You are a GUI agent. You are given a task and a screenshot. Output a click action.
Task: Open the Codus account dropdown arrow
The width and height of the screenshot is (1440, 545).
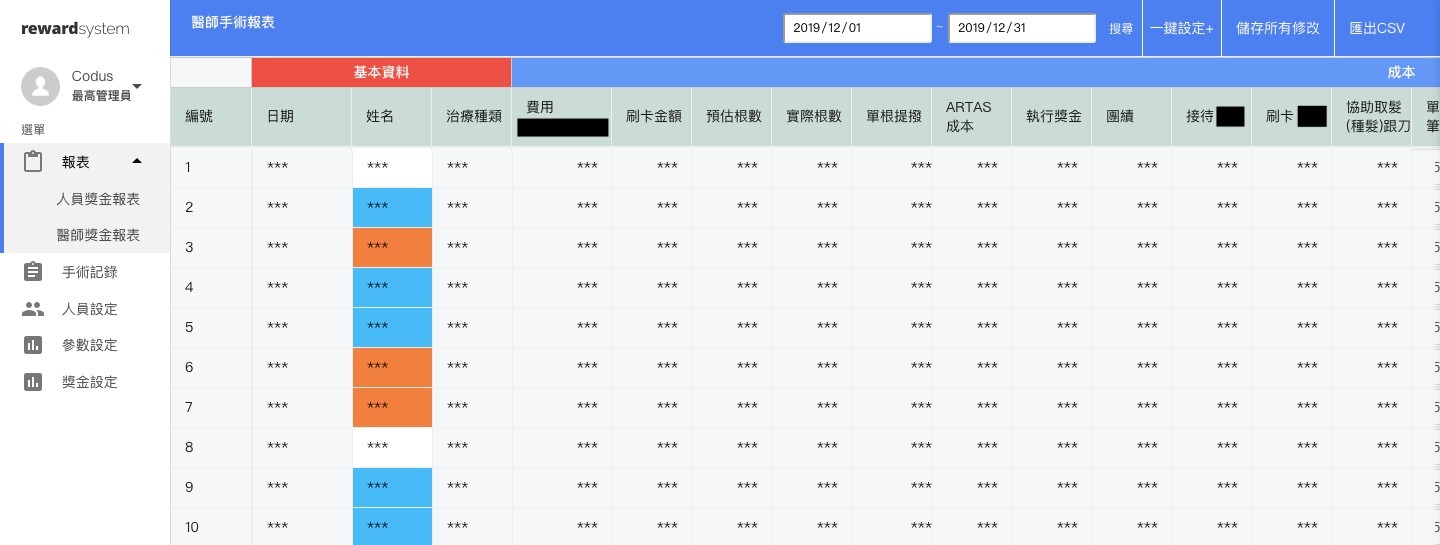tap(137, 87)
